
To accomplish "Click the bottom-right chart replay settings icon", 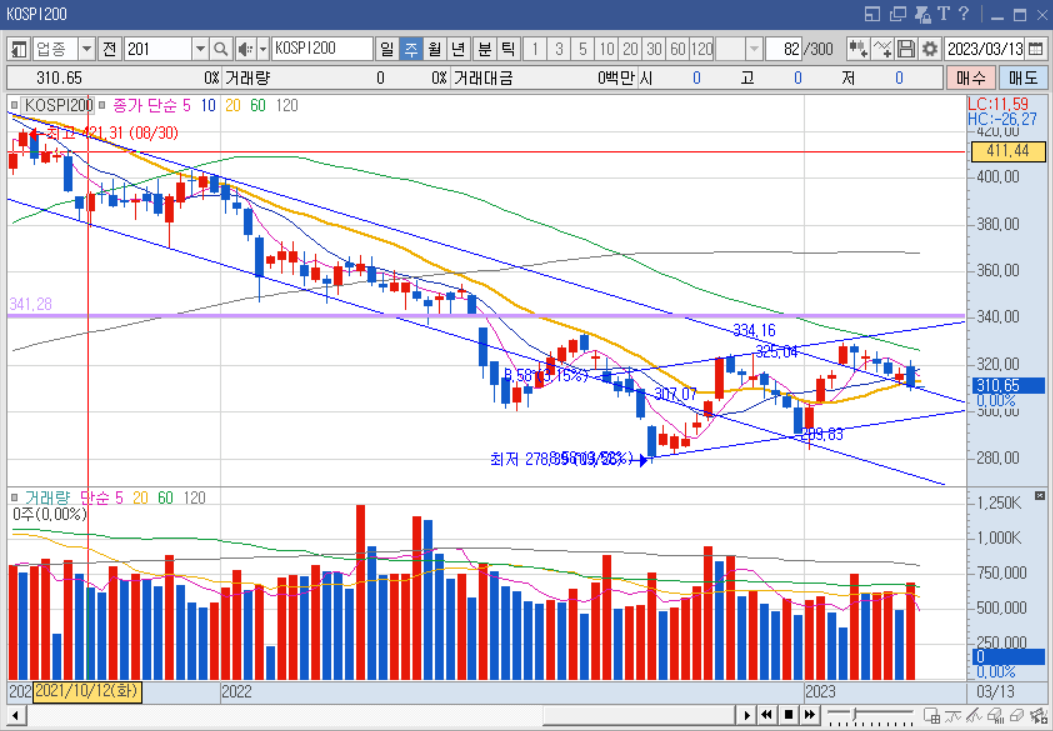I will pyautogui.click(x=1040, y=715).
